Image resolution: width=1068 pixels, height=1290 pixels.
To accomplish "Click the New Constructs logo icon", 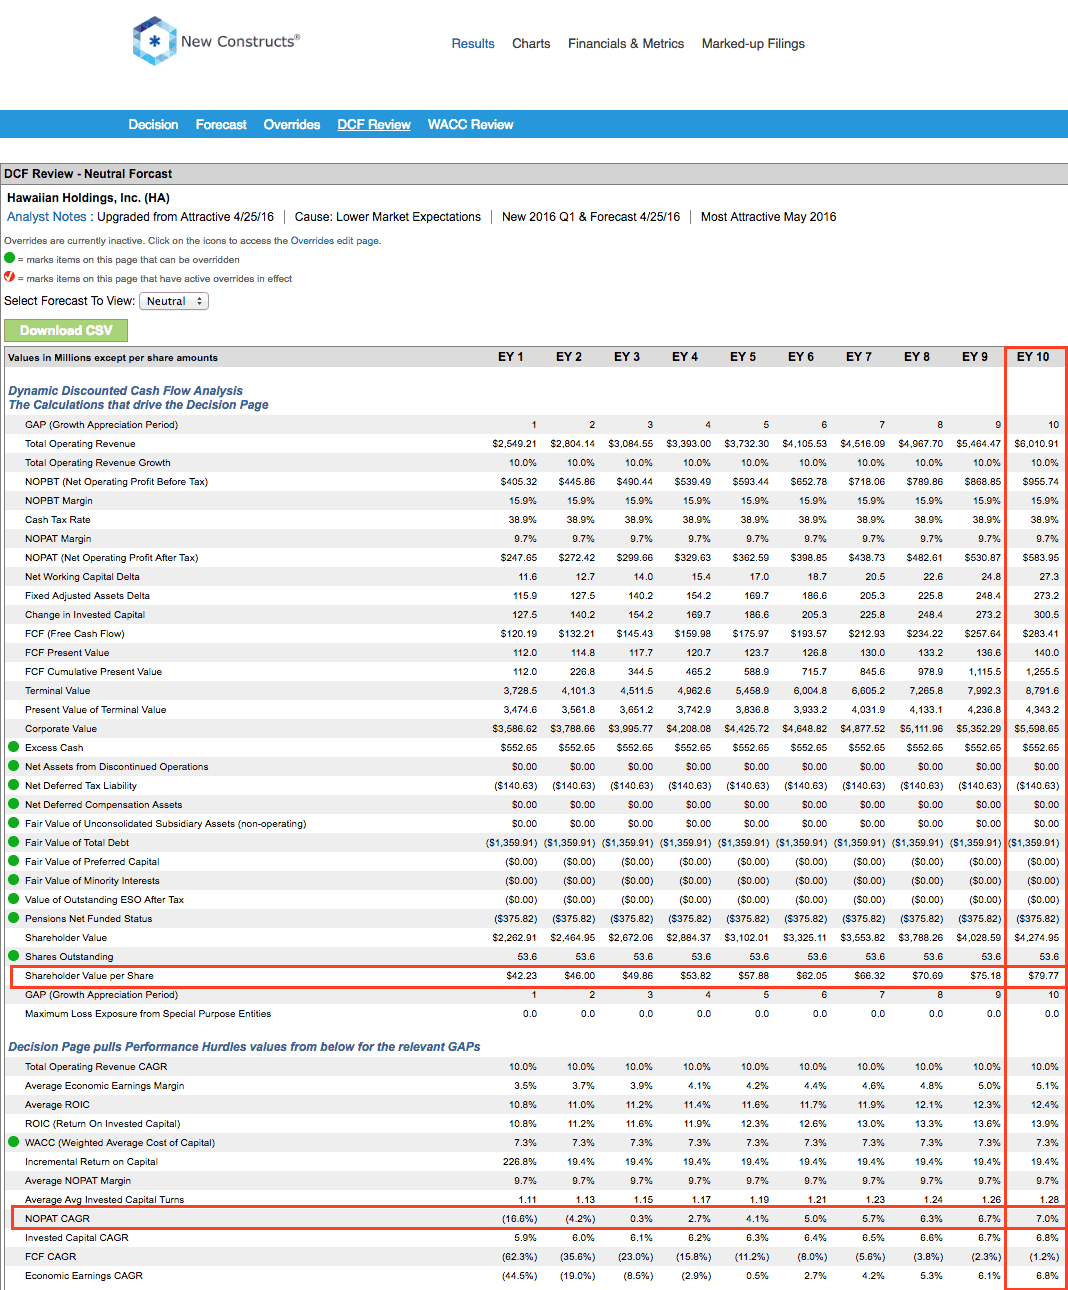I will tap(154, 41).
